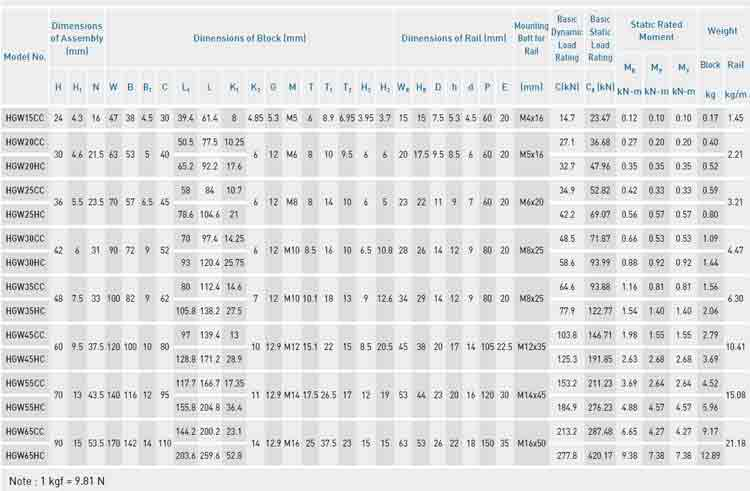
Task: Select mounting bolt value M14x45
Action: pos(531,395)
